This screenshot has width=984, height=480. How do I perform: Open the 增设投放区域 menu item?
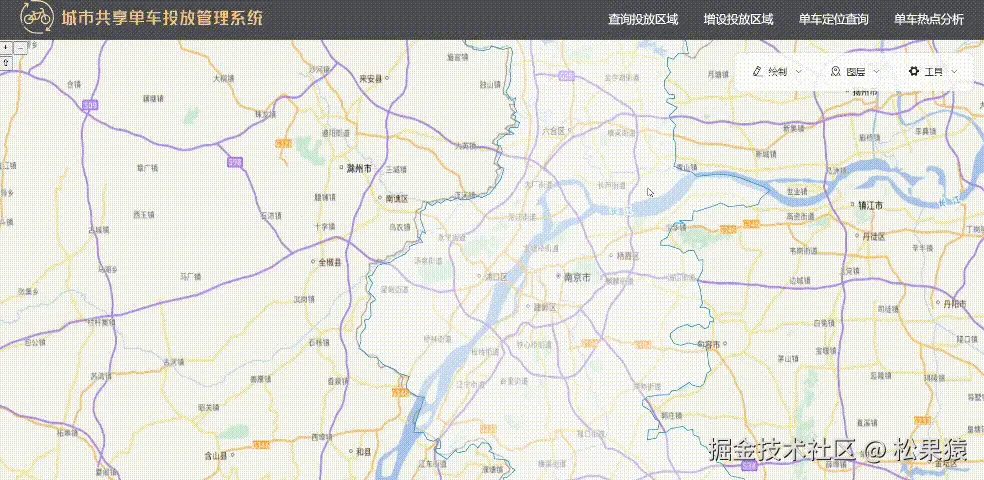(x=738, y=19)
